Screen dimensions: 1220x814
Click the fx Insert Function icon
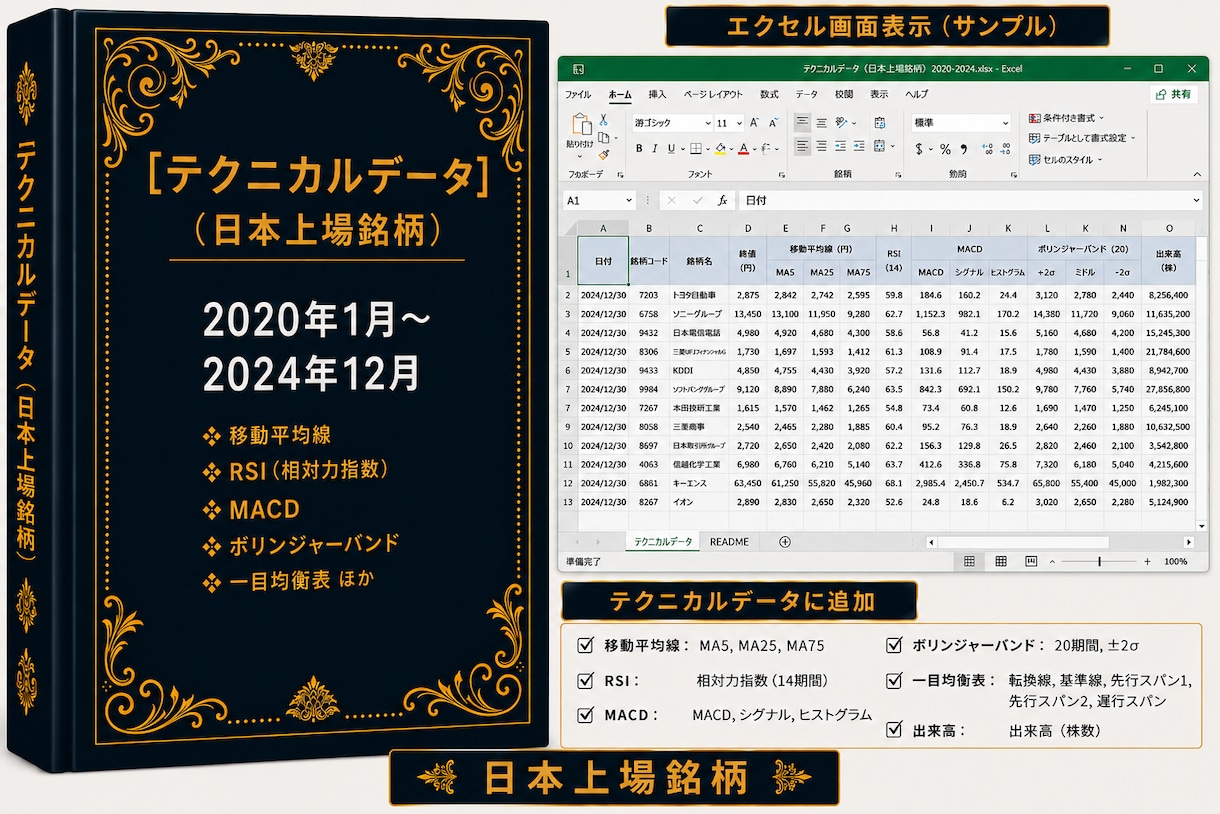click(x=722, y=200)
